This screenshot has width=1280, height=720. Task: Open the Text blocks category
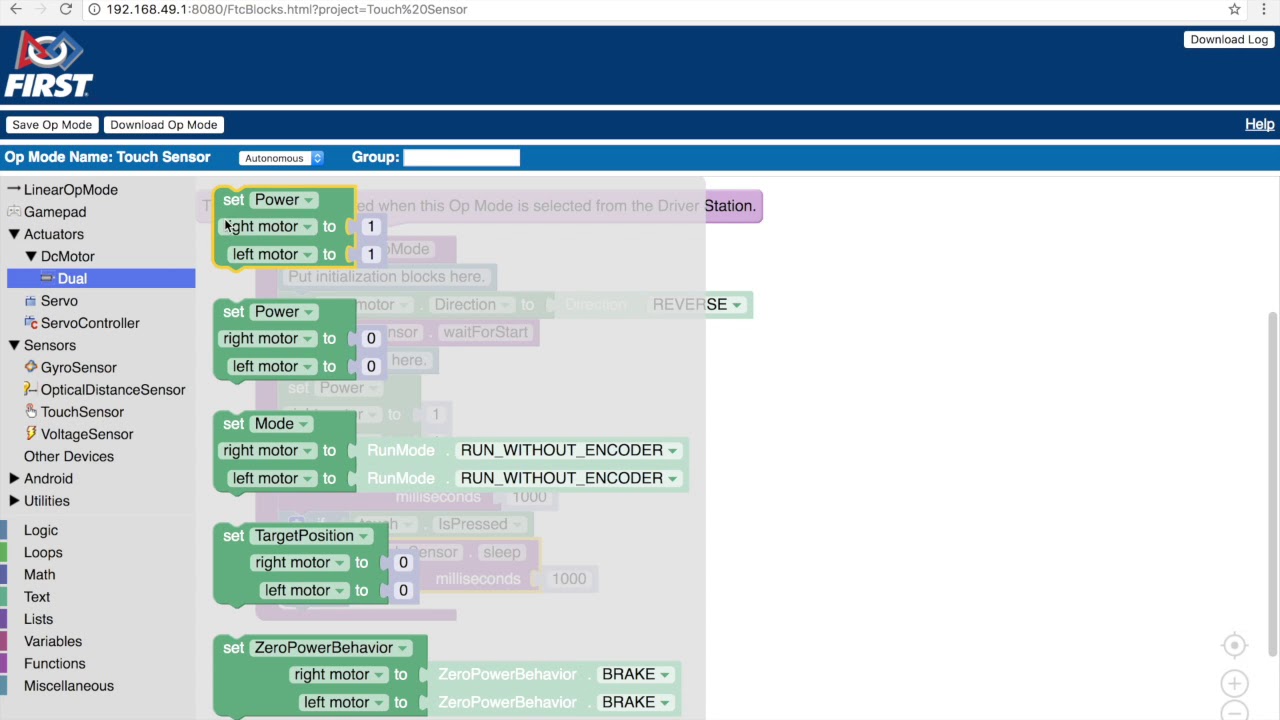(x=37, y=597)
